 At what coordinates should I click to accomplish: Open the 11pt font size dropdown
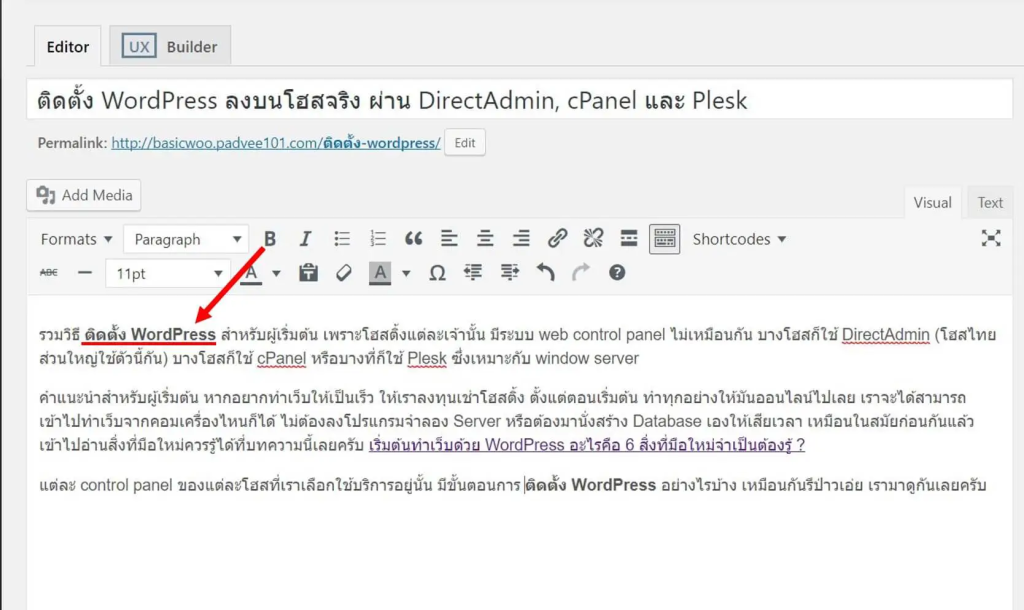point(168,273)
